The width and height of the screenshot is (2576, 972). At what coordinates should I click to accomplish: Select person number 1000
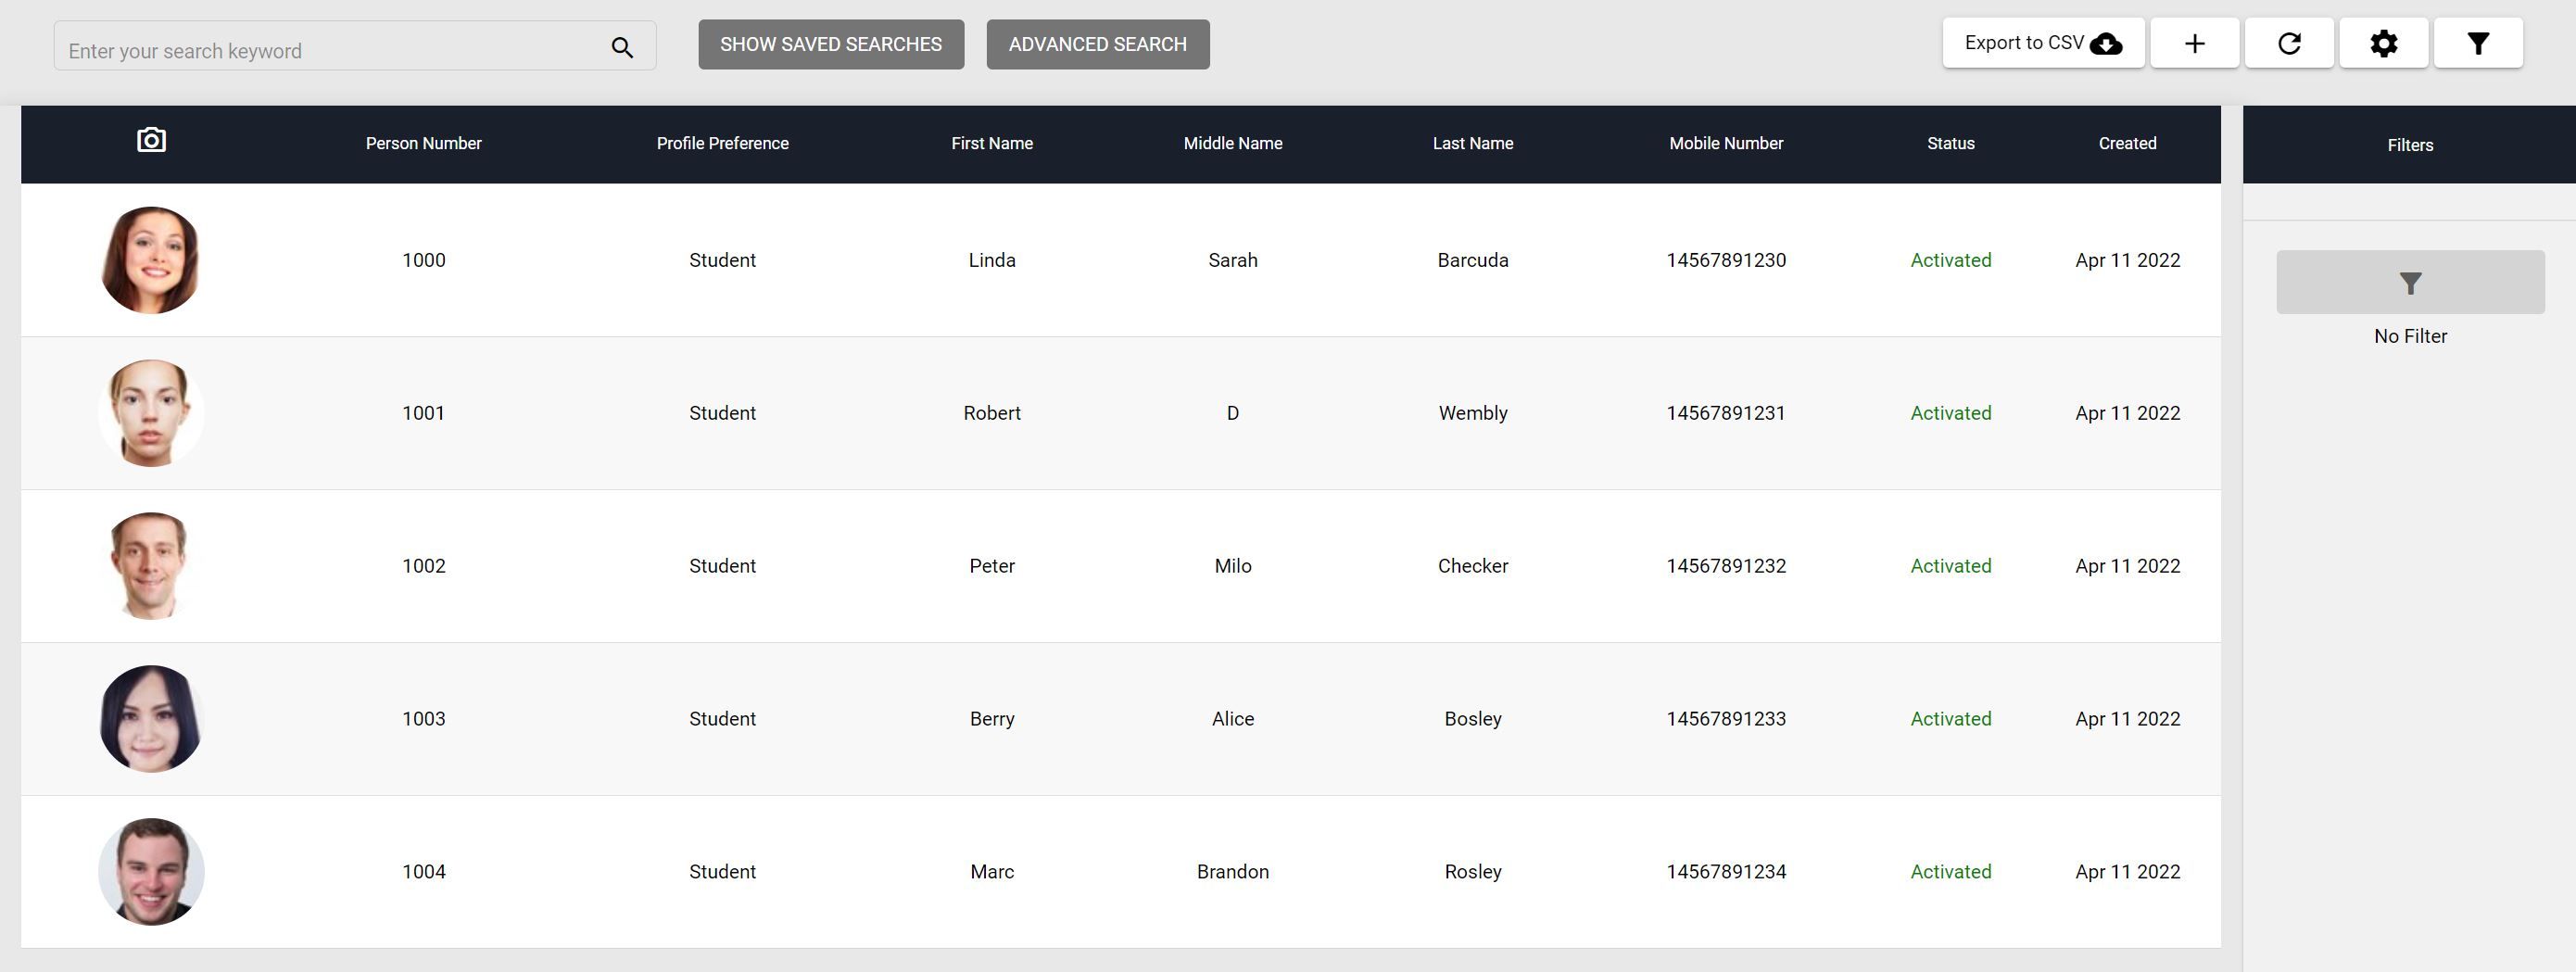pyautogui.click(x=423, y=260)
